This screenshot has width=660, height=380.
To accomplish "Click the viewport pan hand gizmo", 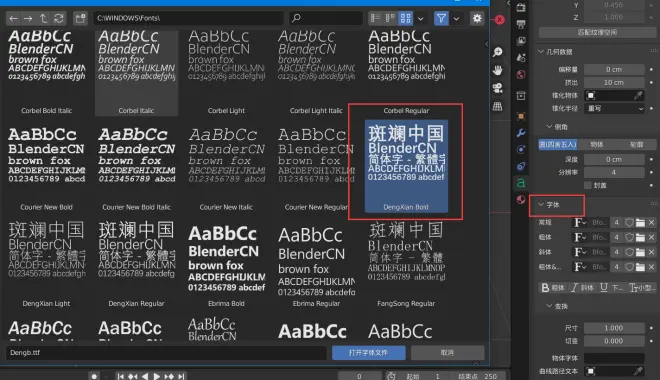I will [498, 70].
